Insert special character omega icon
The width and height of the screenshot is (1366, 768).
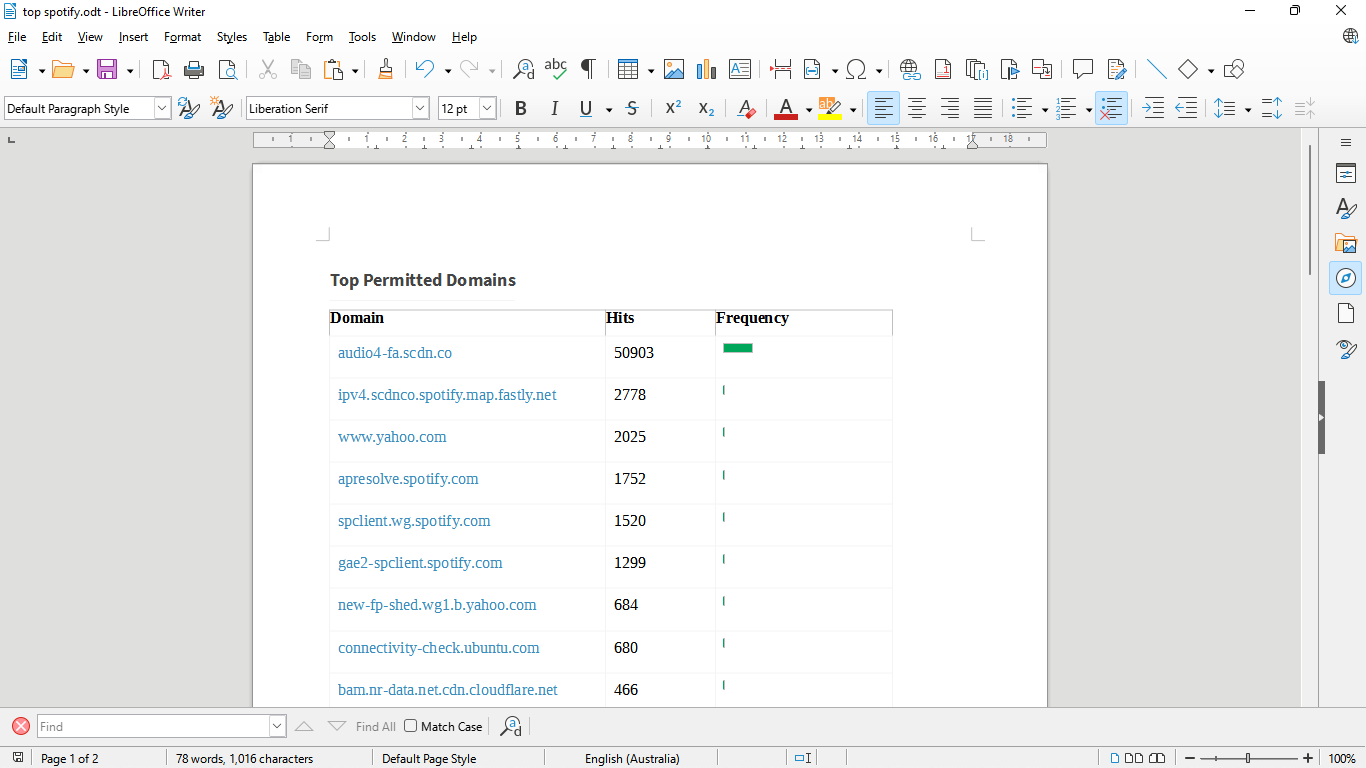point(856,69)
